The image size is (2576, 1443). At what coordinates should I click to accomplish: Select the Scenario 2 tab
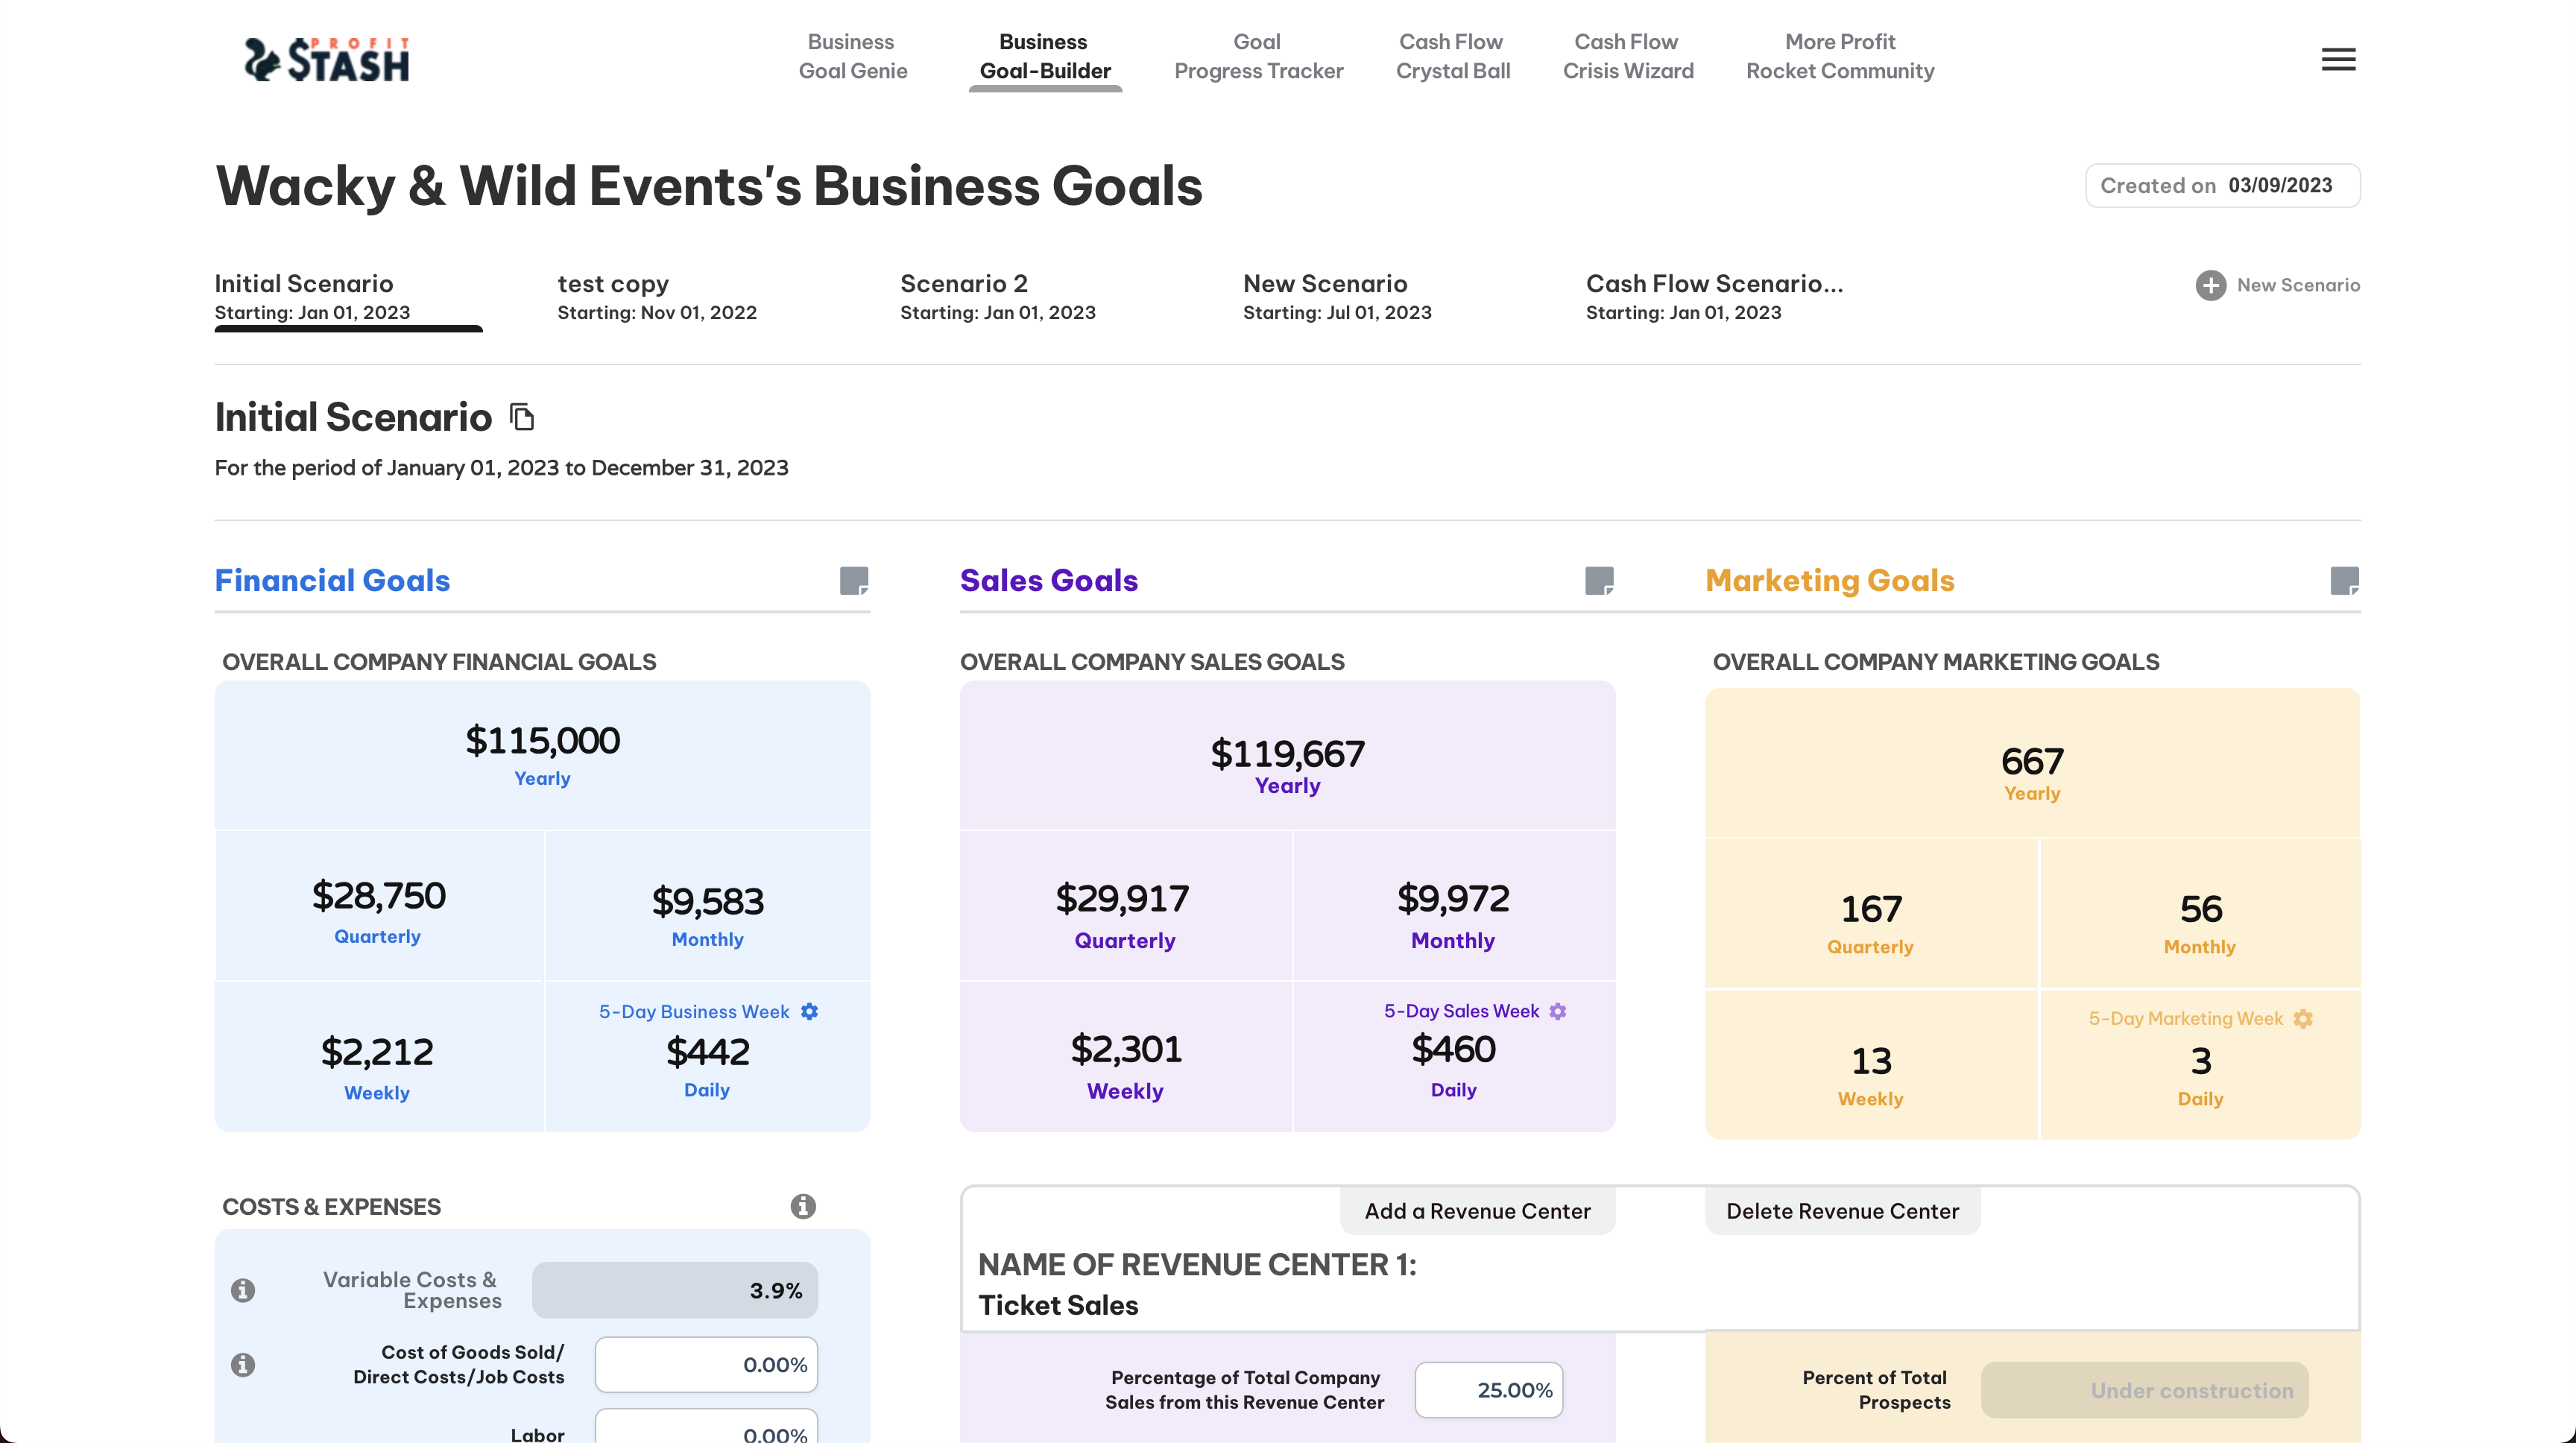[997, 296]
